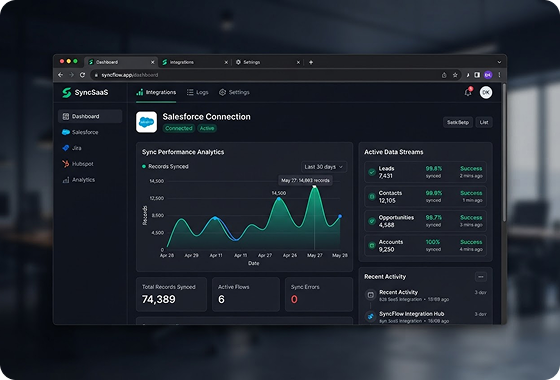Open the Accounts data stream row
Image resolution: width=560 pixels, height=380 pixels.
pos(425,245)
